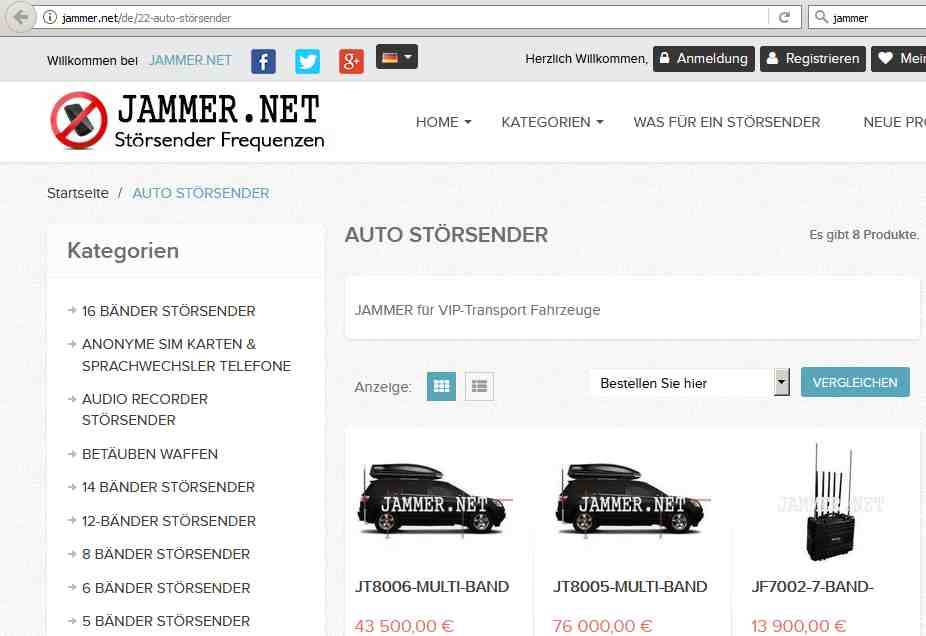Viewport: 926px width, 636px height.
Task: Open 16 BÄNDER STÖRSENDER category
Action: click(x=168, y=311)
